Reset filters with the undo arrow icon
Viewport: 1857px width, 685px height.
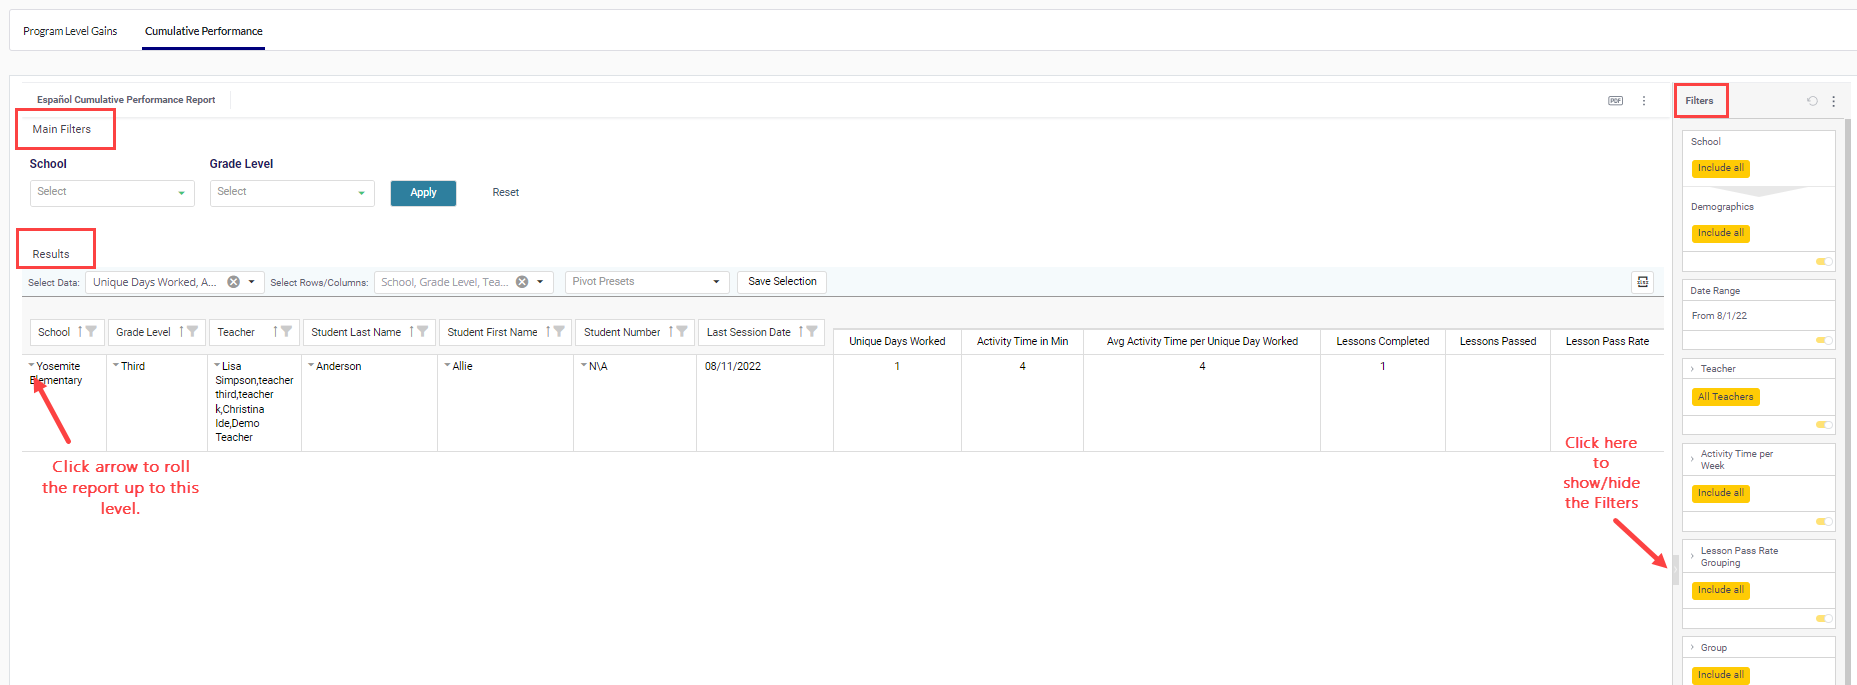[x=1812, y=101]
